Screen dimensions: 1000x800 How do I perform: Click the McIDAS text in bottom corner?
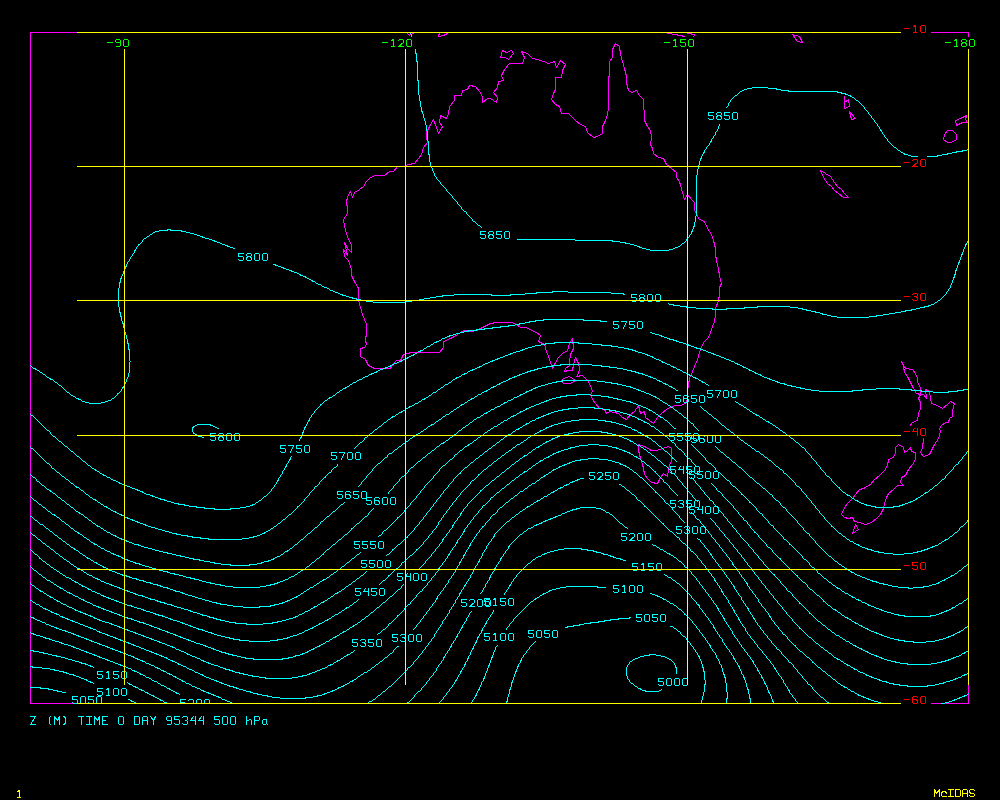coord(953,793)
